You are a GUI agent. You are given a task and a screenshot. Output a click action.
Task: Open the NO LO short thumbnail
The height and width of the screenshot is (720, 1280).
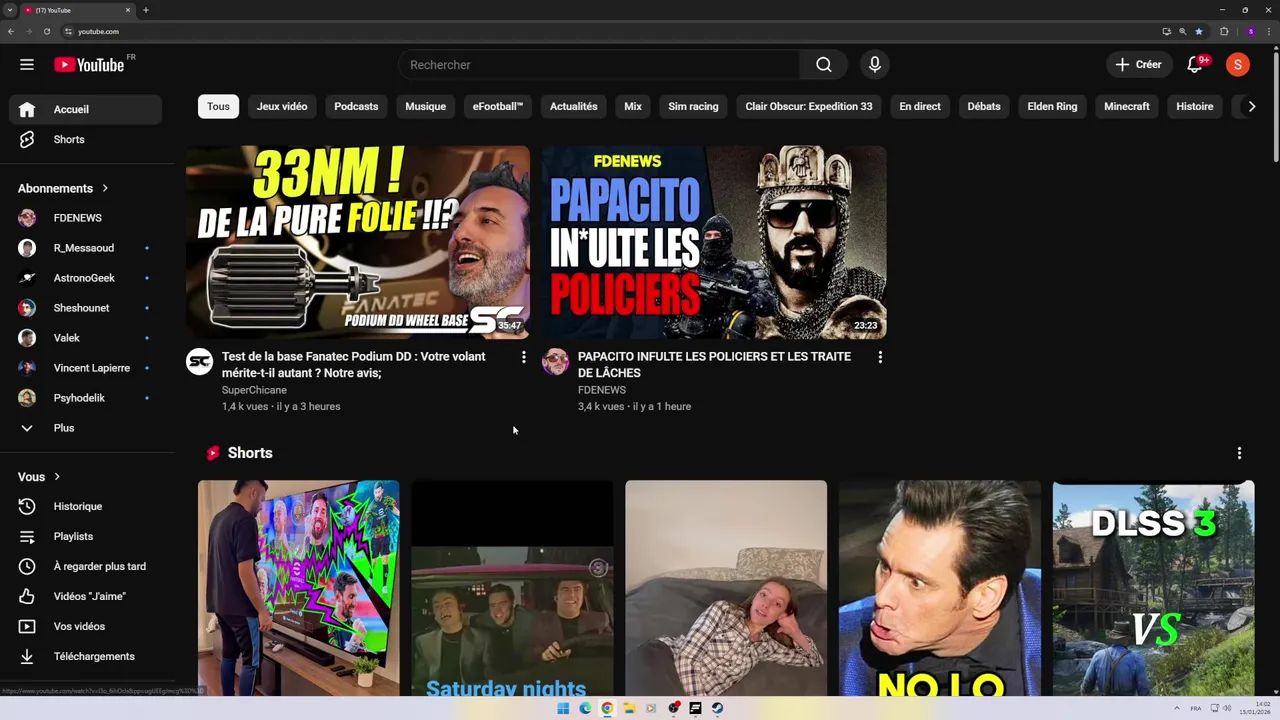[x=940, y=588]
